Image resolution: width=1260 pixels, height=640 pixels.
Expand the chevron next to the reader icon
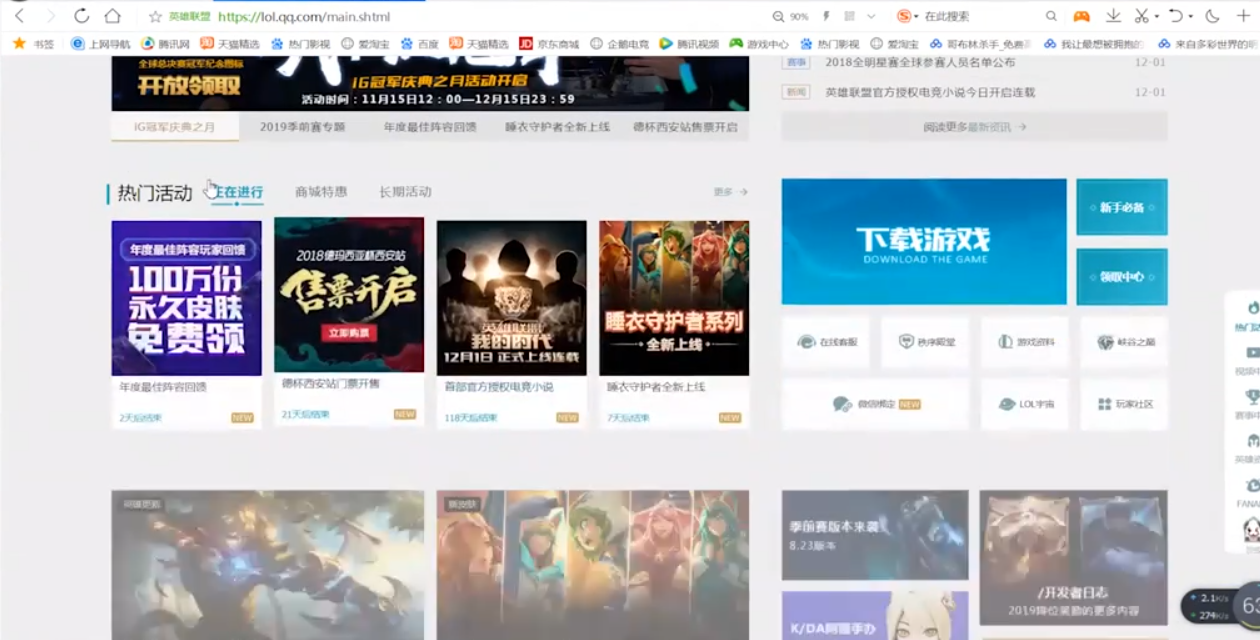pyautogui.click(x=871, y=17)
